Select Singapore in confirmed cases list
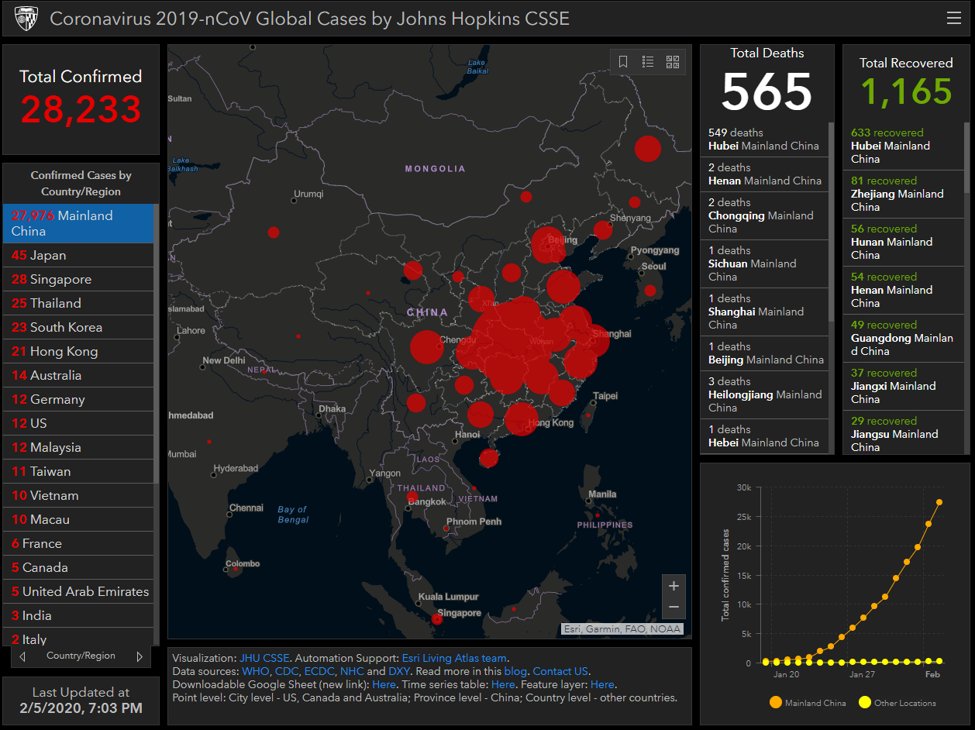Screen dimensions: 975x730 [78, 279]
